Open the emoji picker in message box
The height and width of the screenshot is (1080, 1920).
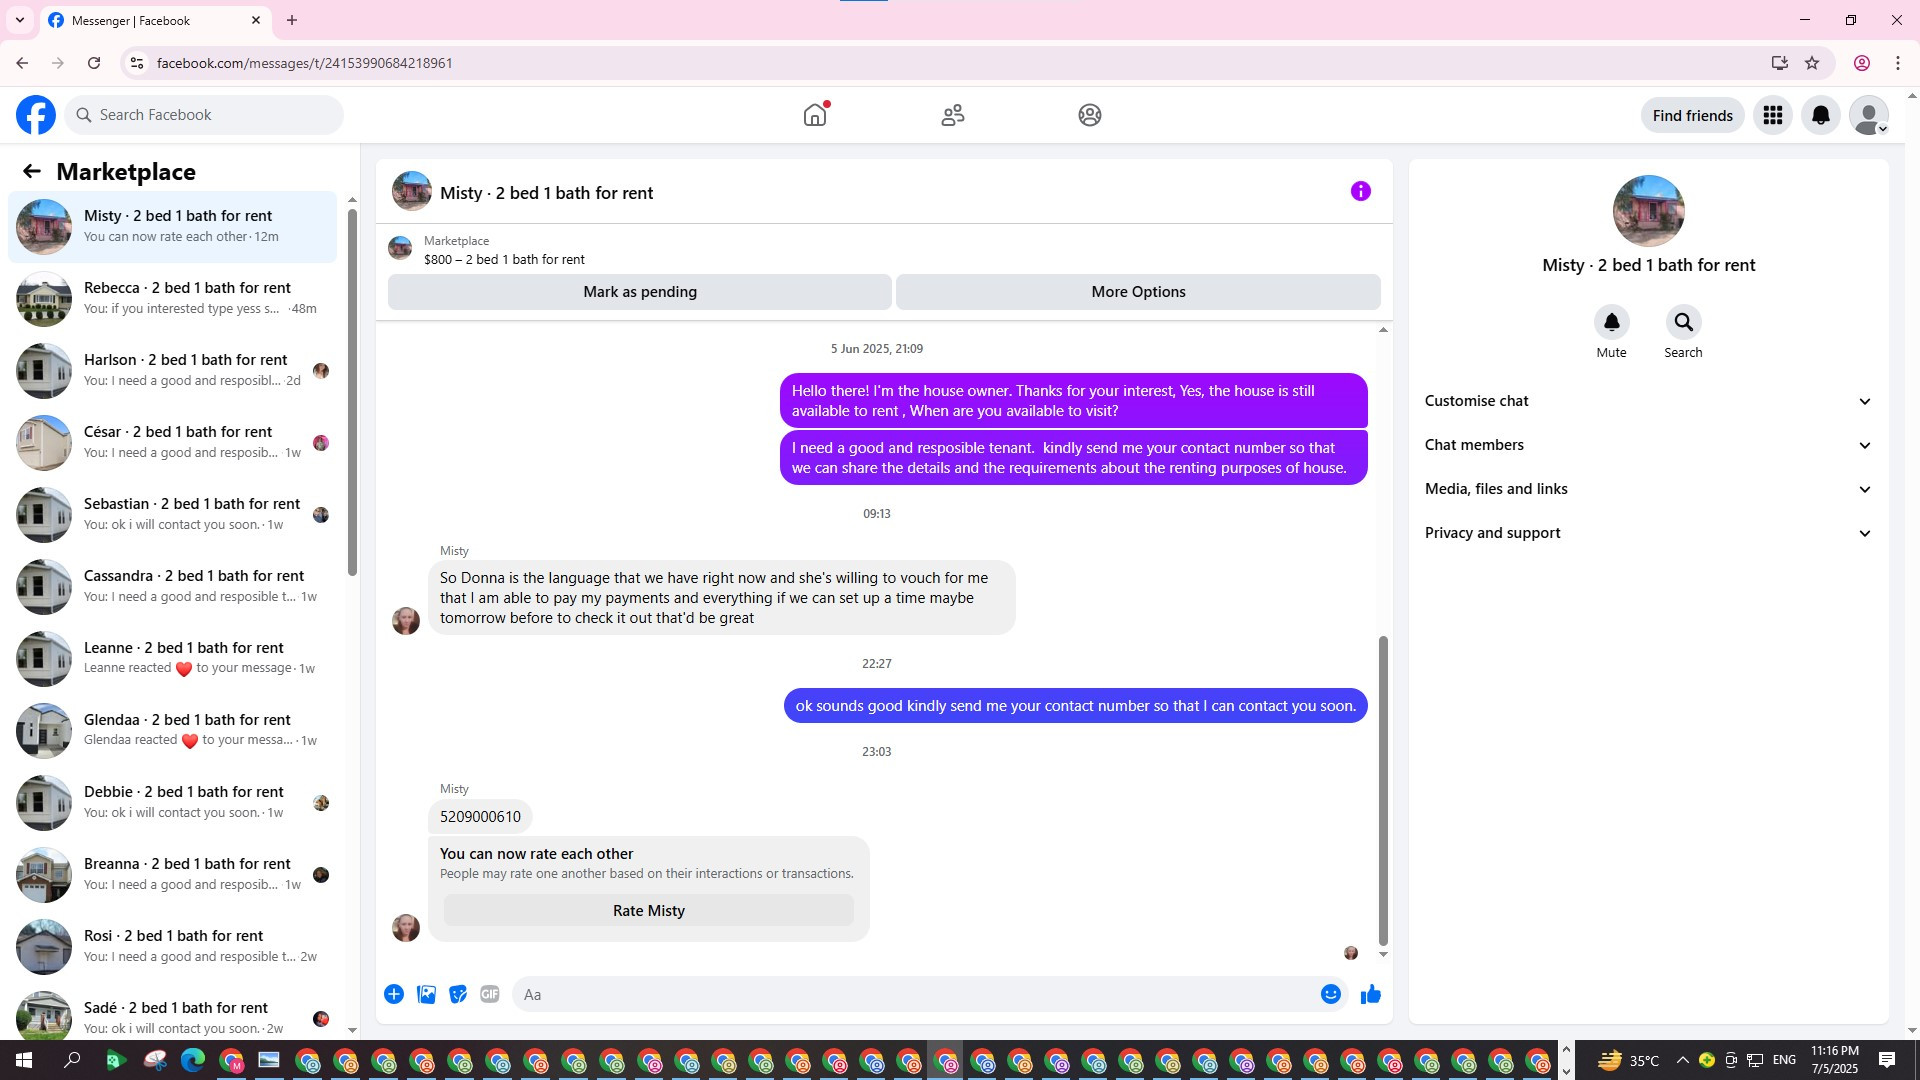click(x=1330, y=994)
